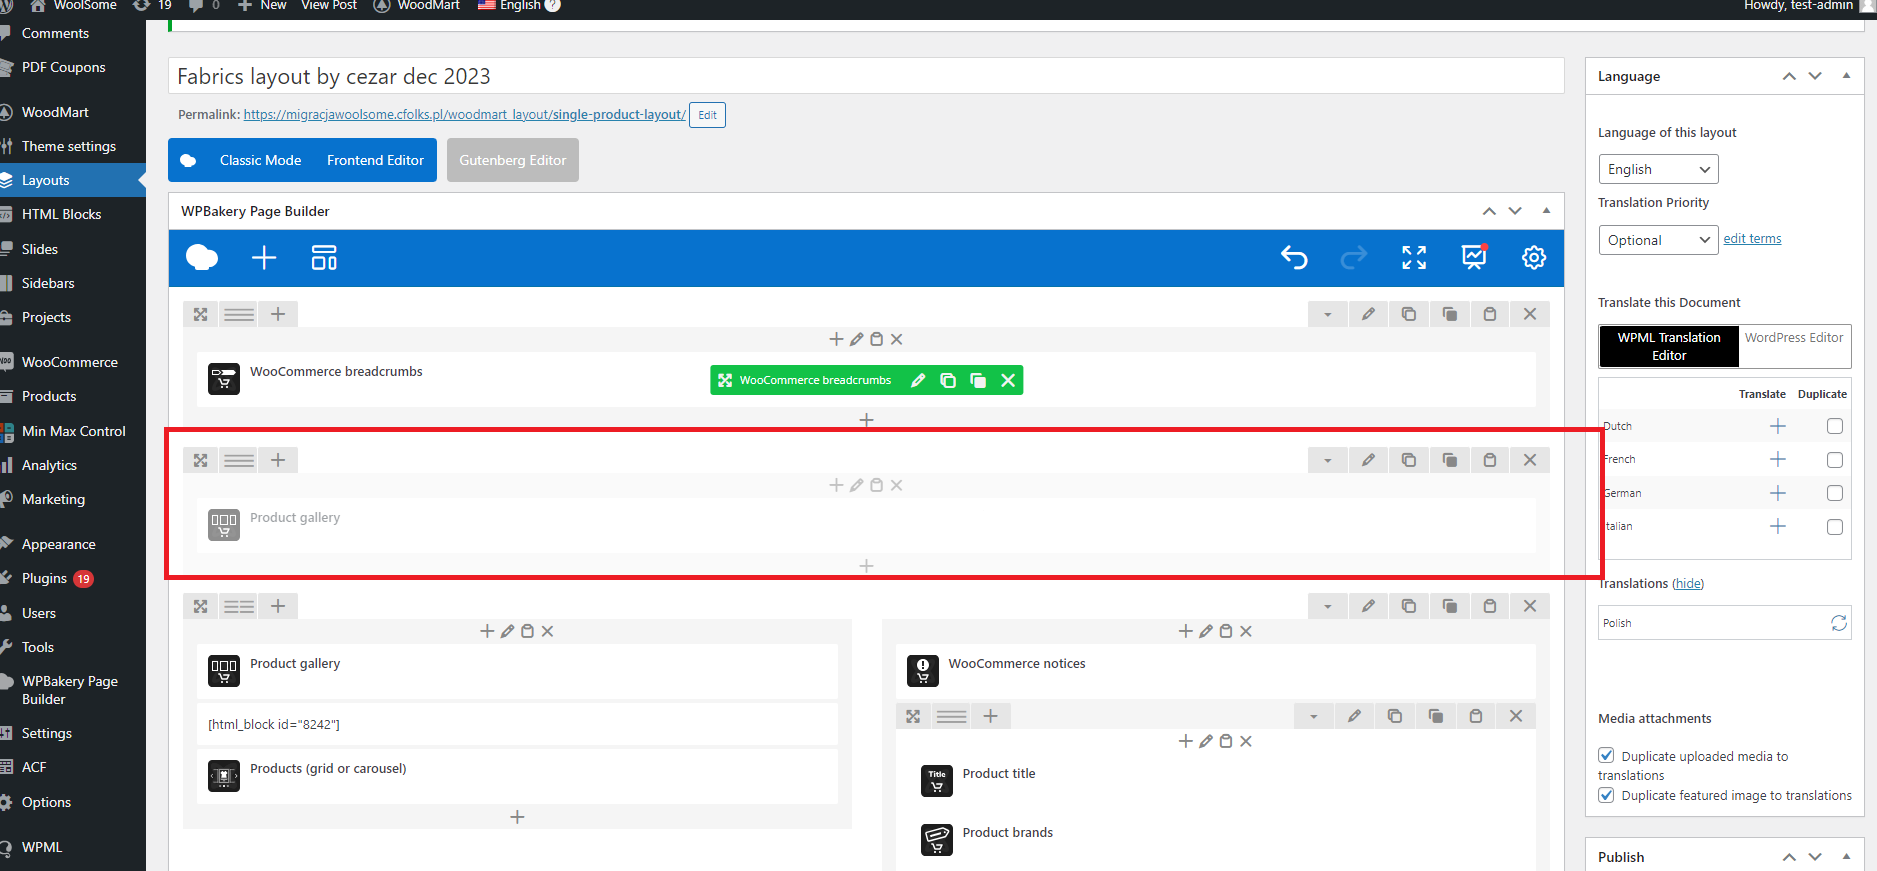
Task: Open the layout permalink URL
Action: (465, 115)
